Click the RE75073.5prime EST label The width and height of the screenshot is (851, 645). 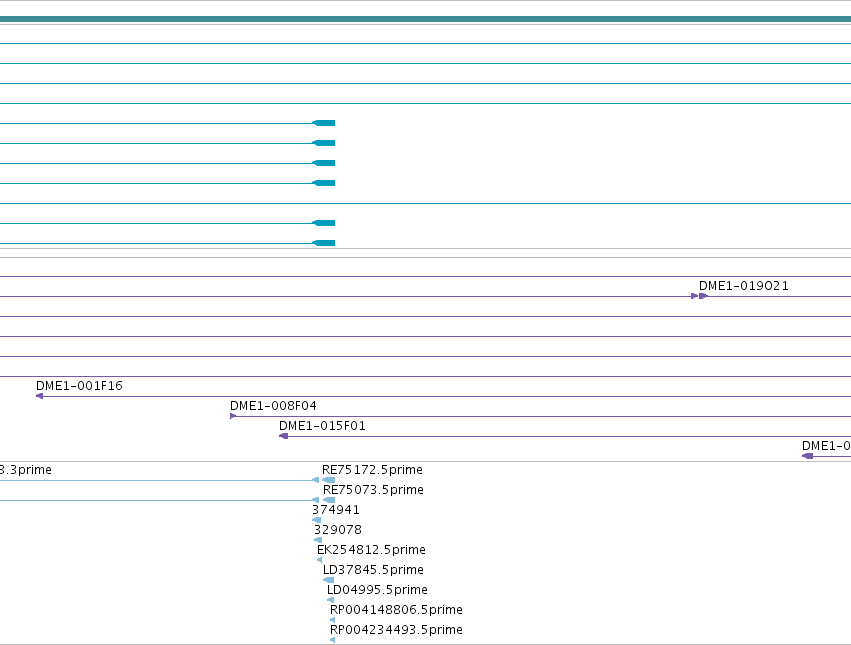(x=373, y=490)
